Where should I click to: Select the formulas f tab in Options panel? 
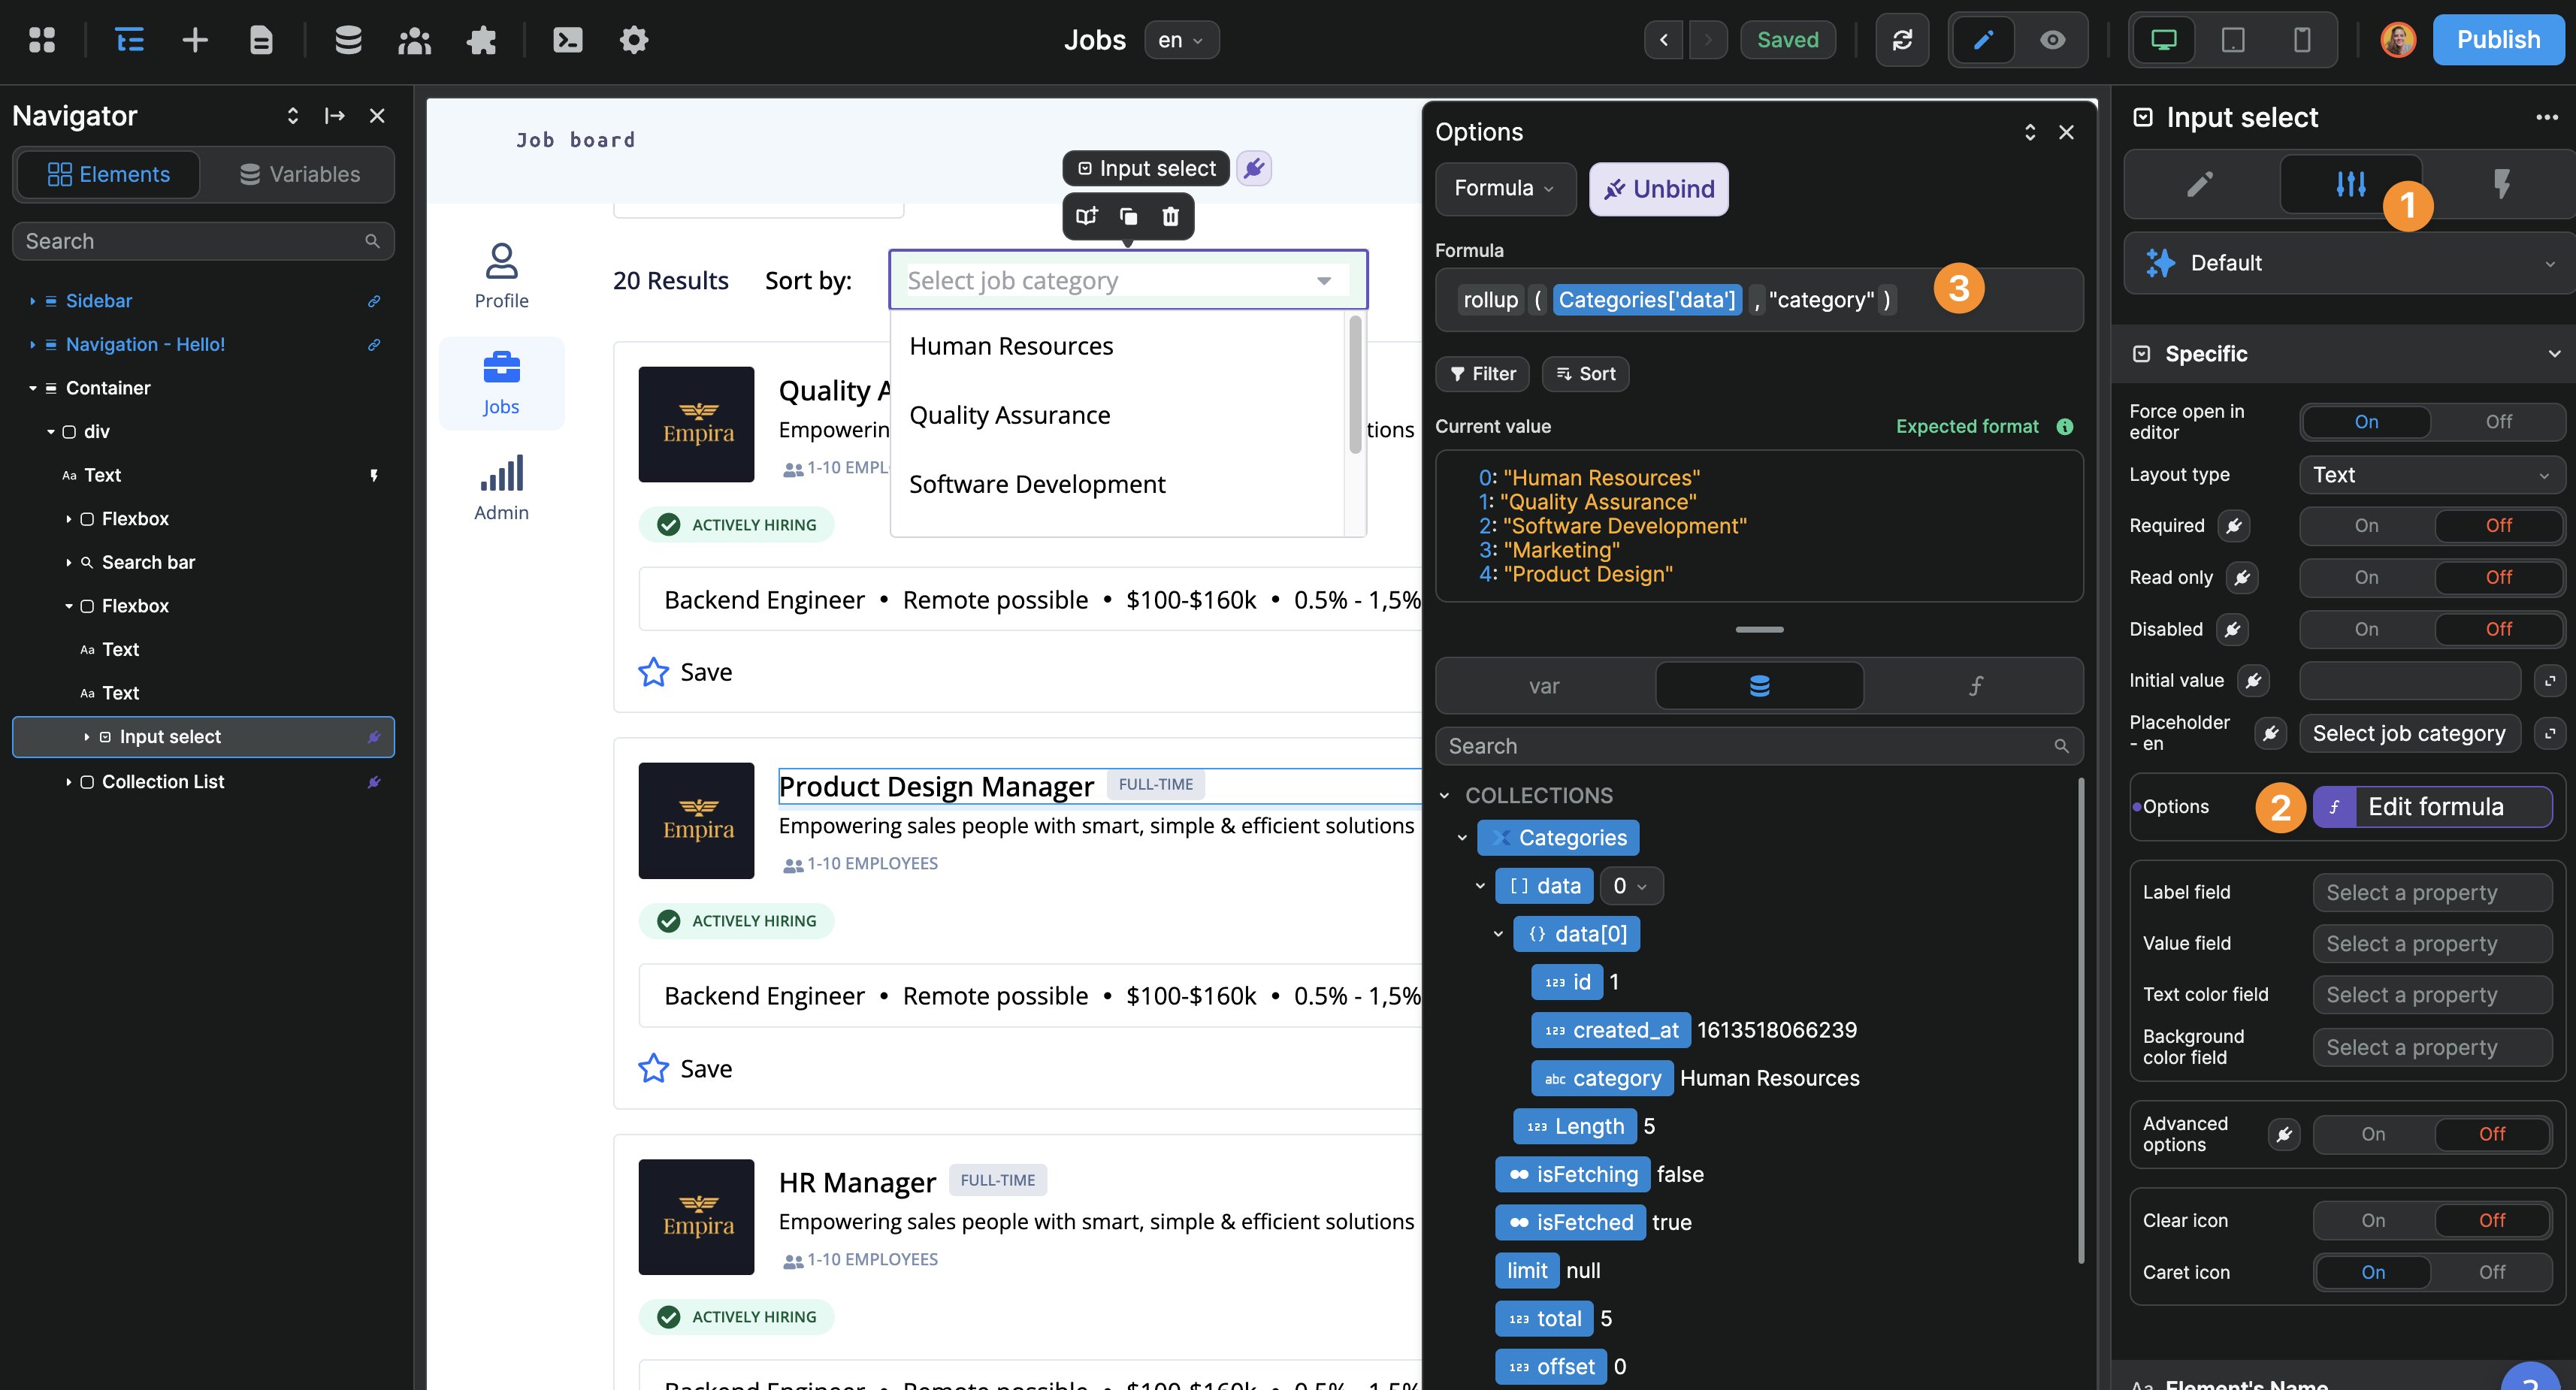coord(1975,686)
